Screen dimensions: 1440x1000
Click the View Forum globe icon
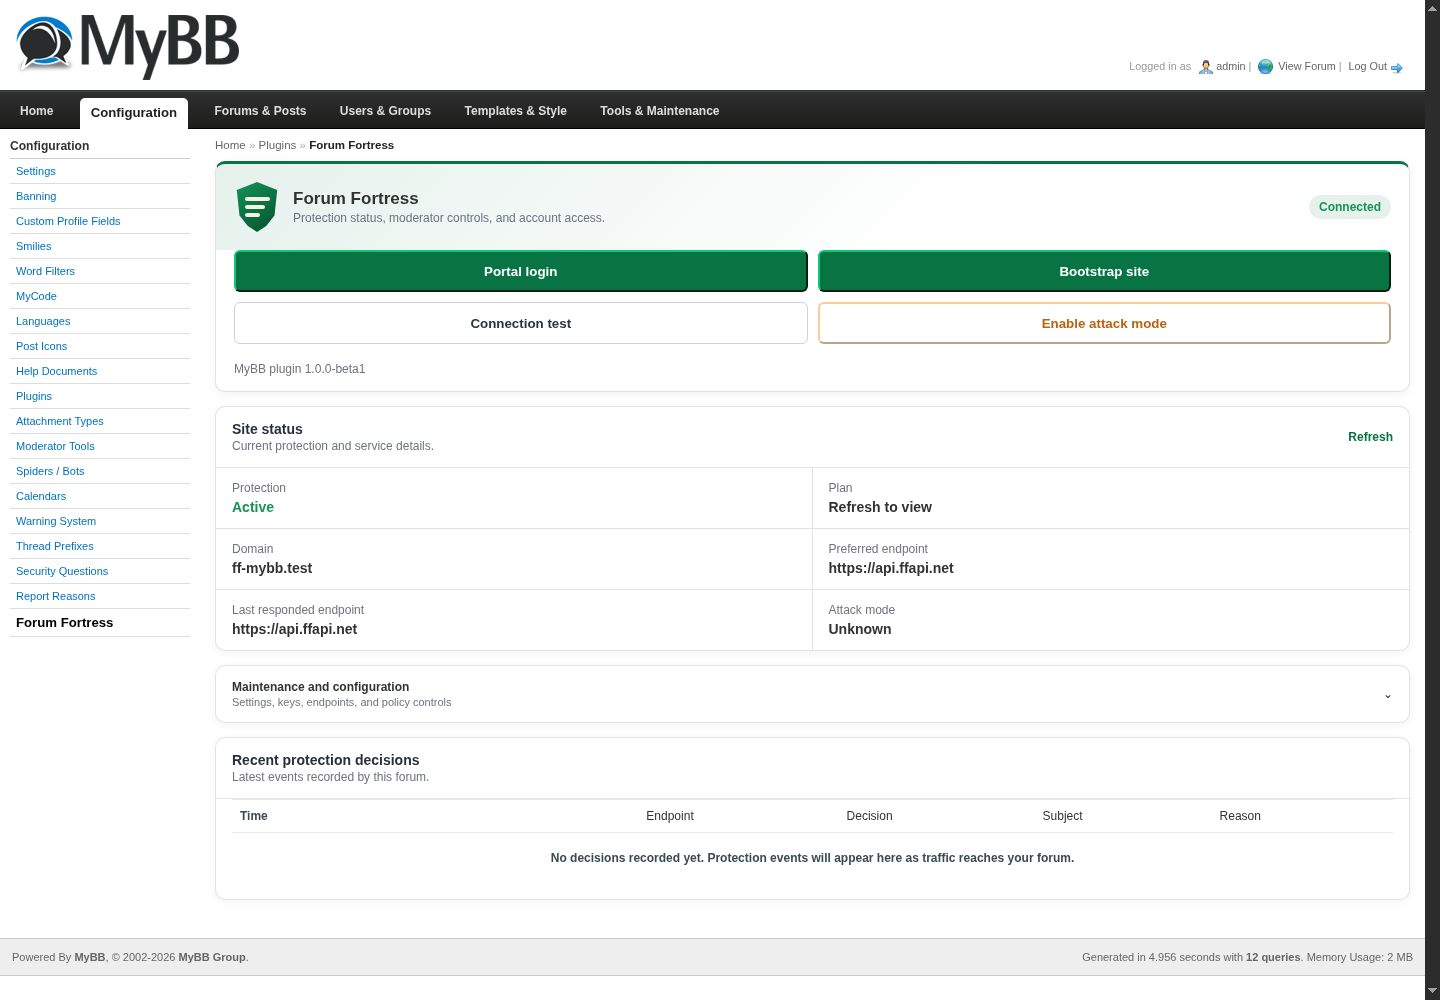(1265, 67)
